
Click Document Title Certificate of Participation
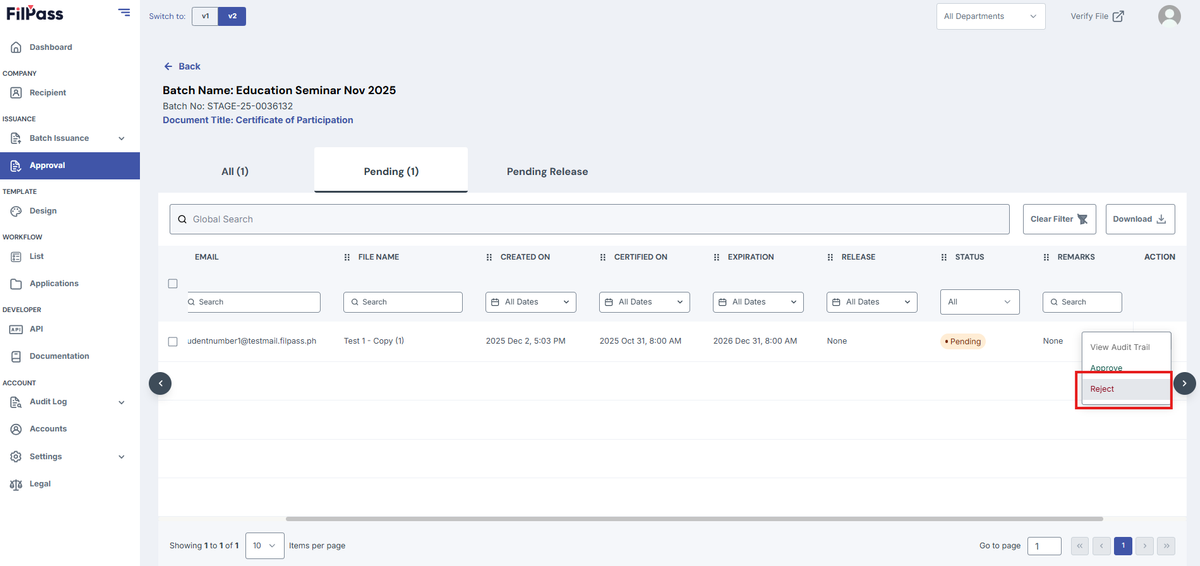click(x=258, y=120)
